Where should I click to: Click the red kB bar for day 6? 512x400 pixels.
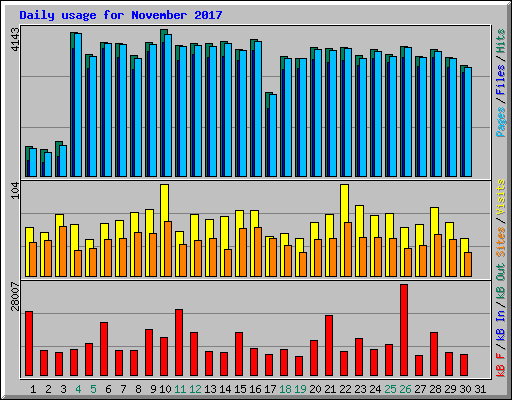point(104,349)
